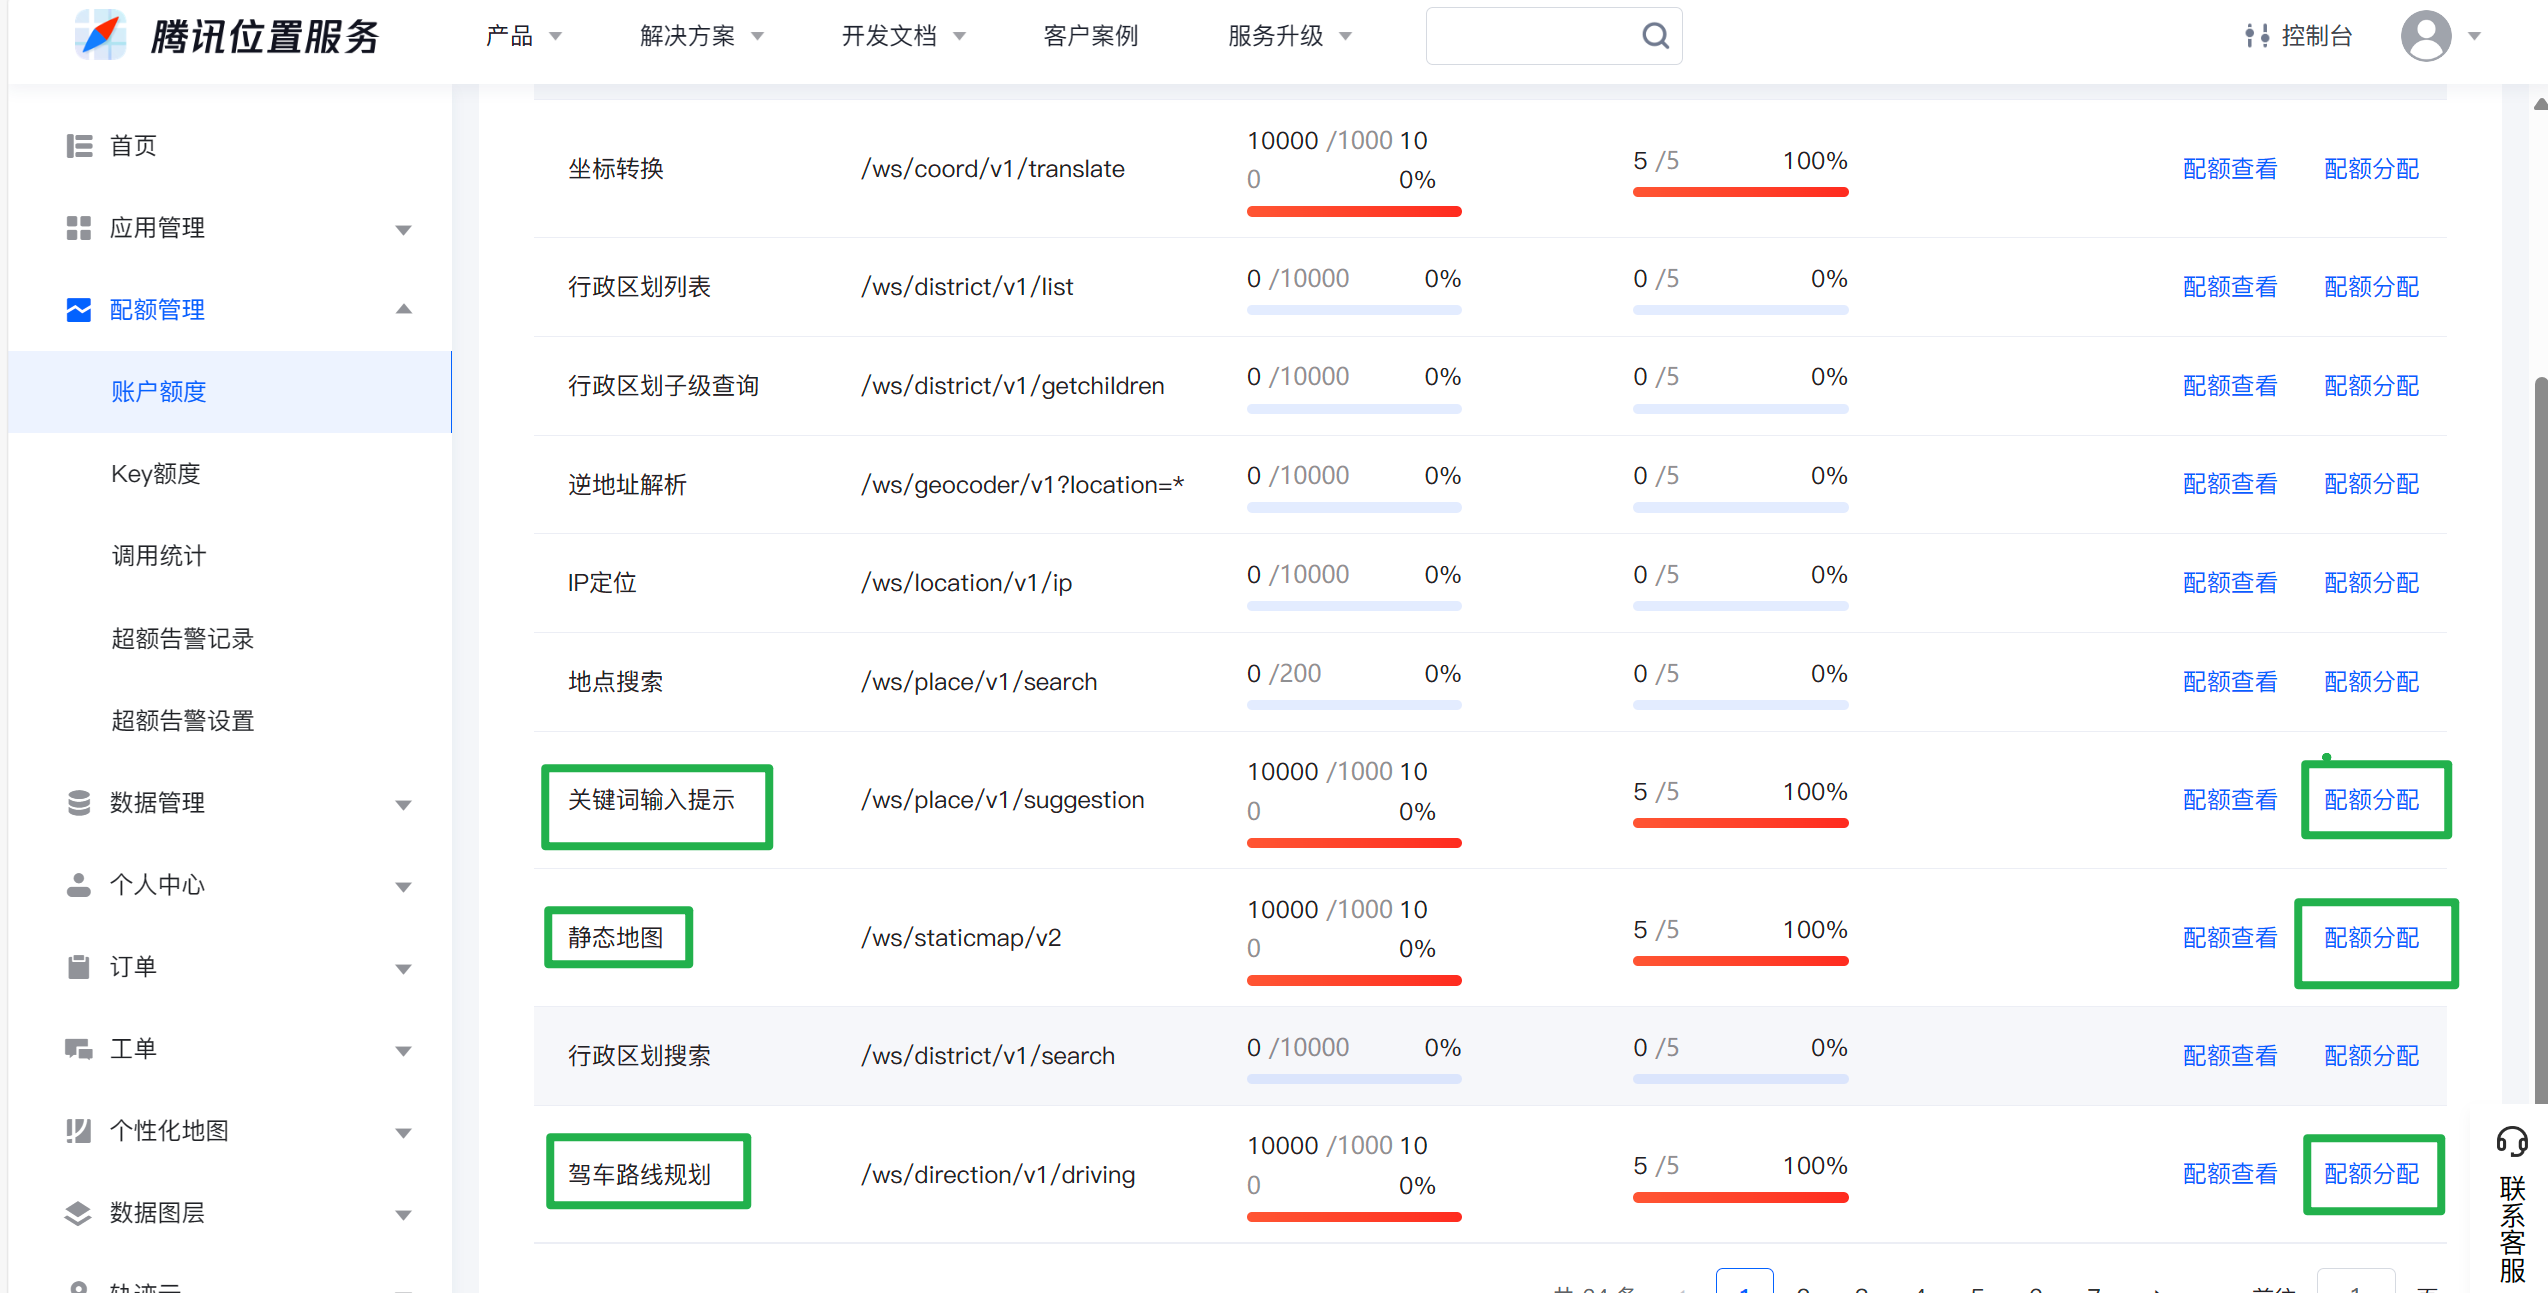The image size is (2548, 1293).
Task: Open the 控制台 console icon
Action: (2258, 35)
